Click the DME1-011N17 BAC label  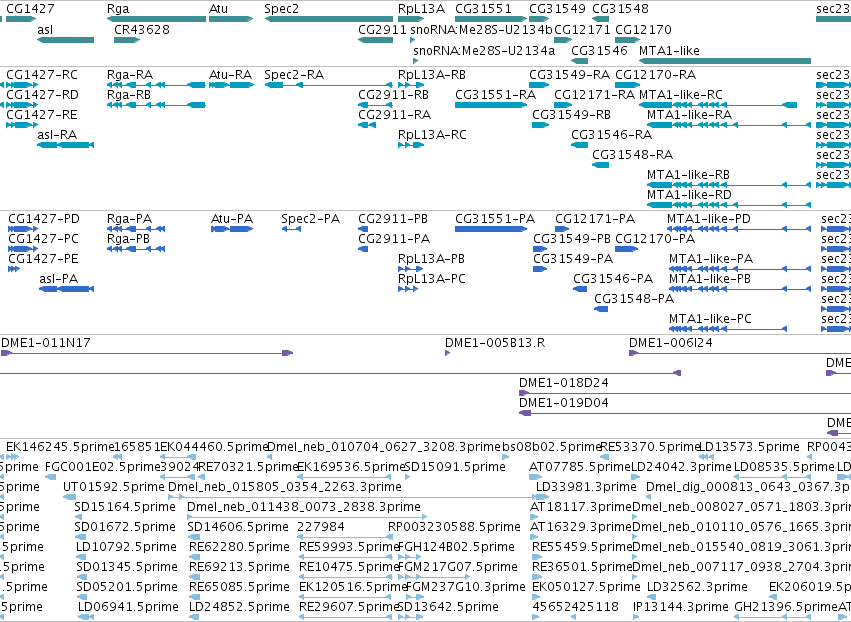[46, 342]
